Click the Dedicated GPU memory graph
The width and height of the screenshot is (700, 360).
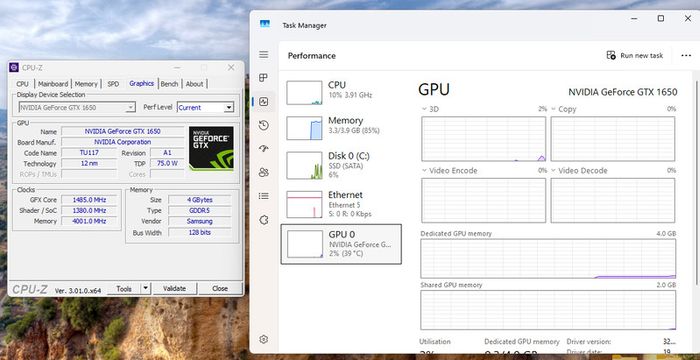[548, 259]
